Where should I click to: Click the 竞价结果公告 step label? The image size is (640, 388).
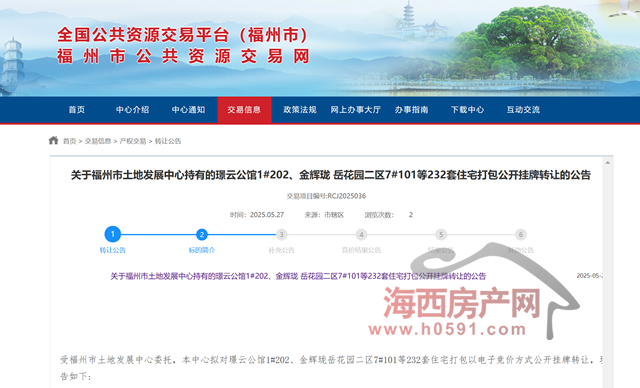361,250
